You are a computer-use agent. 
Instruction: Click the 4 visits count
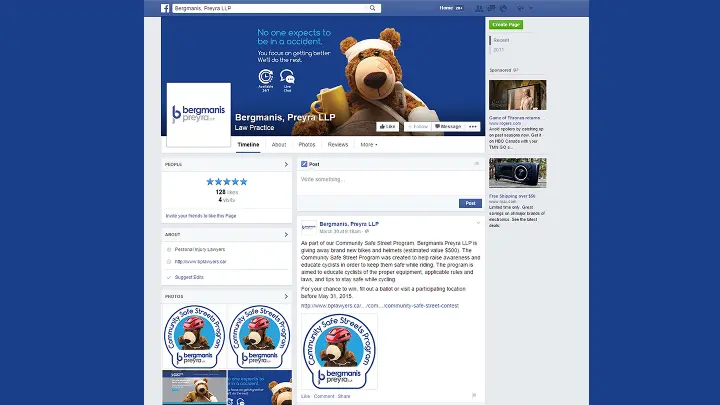pos(227,200)
